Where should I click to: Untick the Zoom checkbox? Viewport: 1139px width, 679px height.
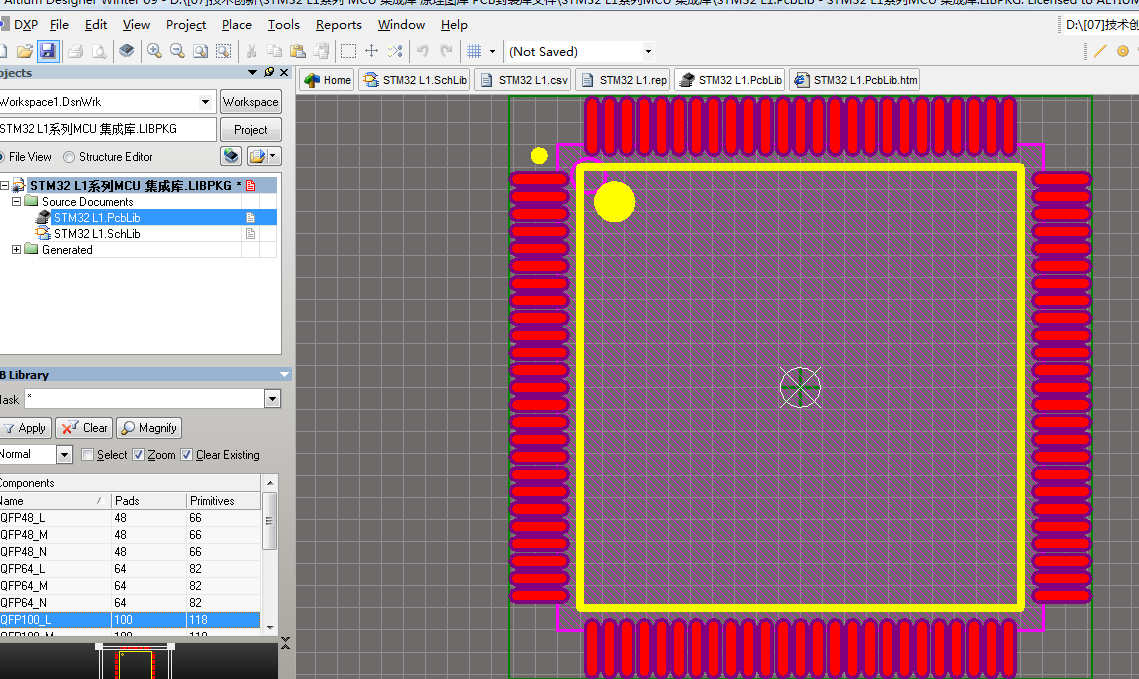coord(139,455)
